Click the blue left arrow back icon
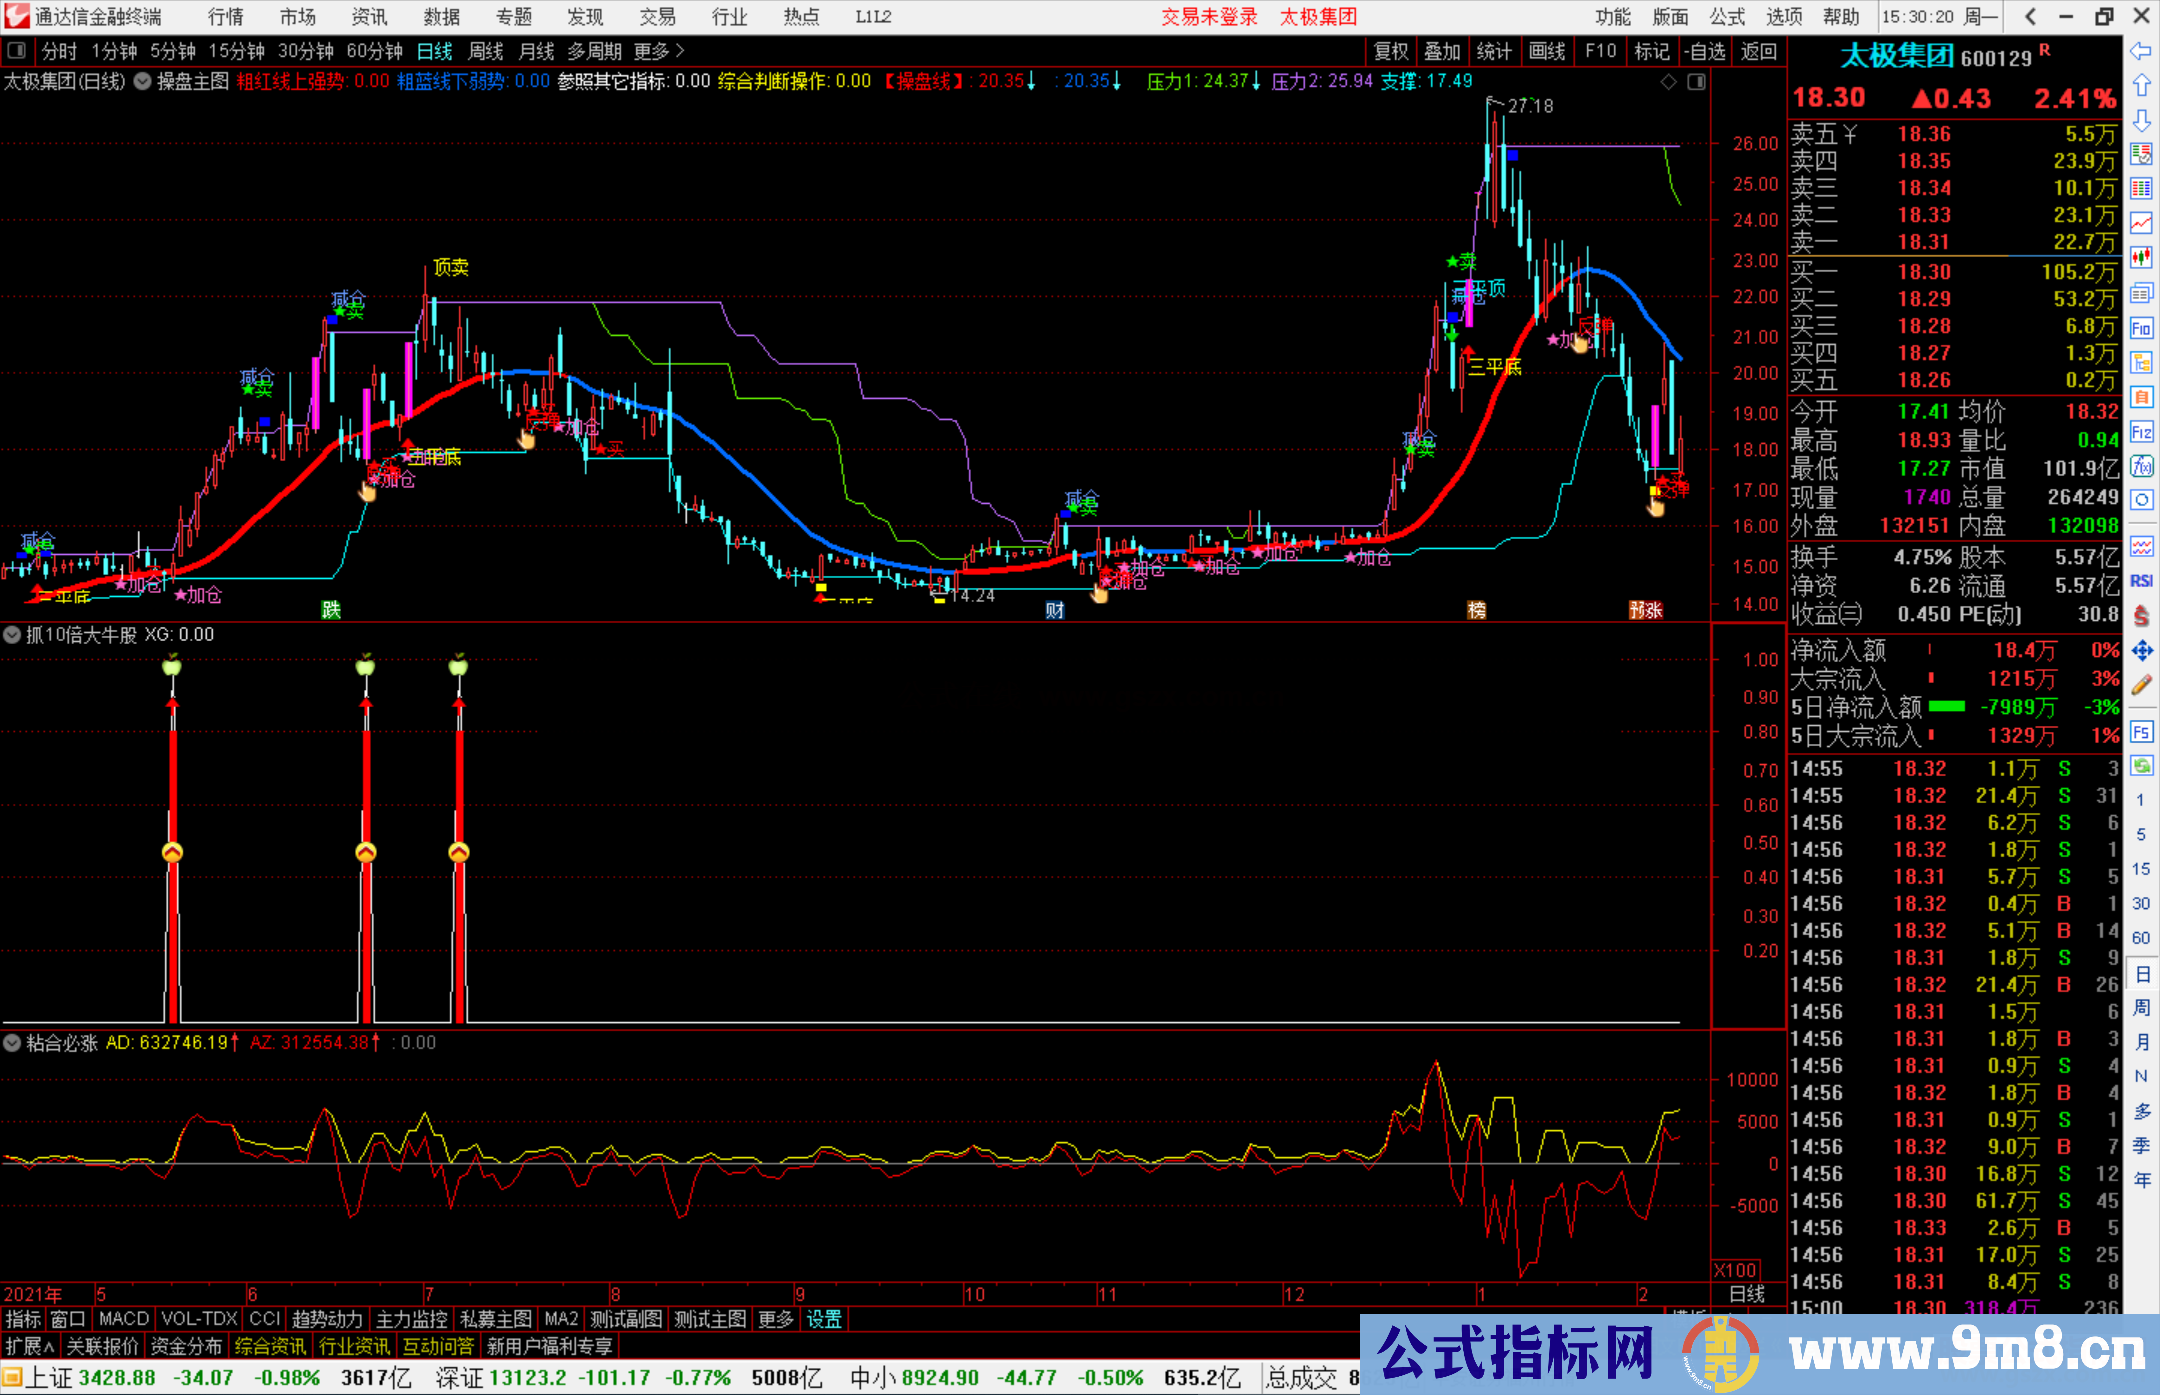Viewport: 2160px width, 1395px height. tap(2141, 51)
